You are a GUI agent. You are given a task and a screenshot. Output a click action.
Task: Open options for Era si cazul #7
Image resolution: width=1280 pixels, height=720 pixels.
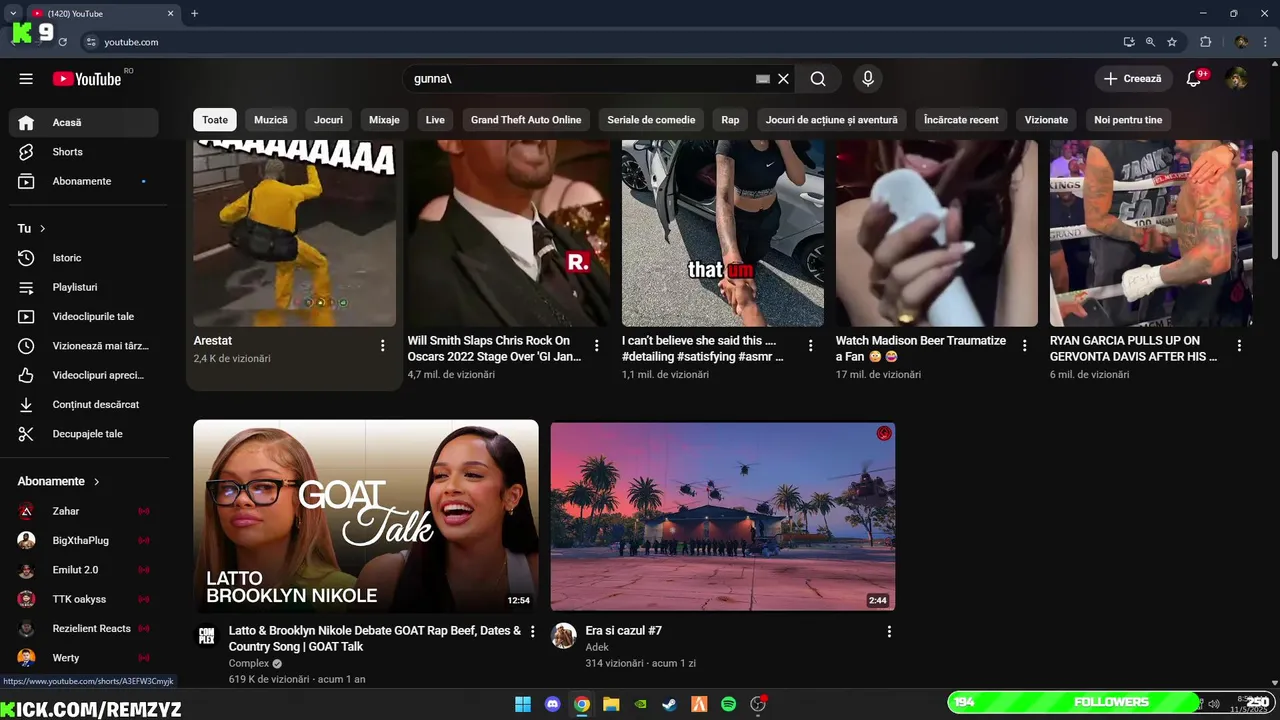(889, 632)
